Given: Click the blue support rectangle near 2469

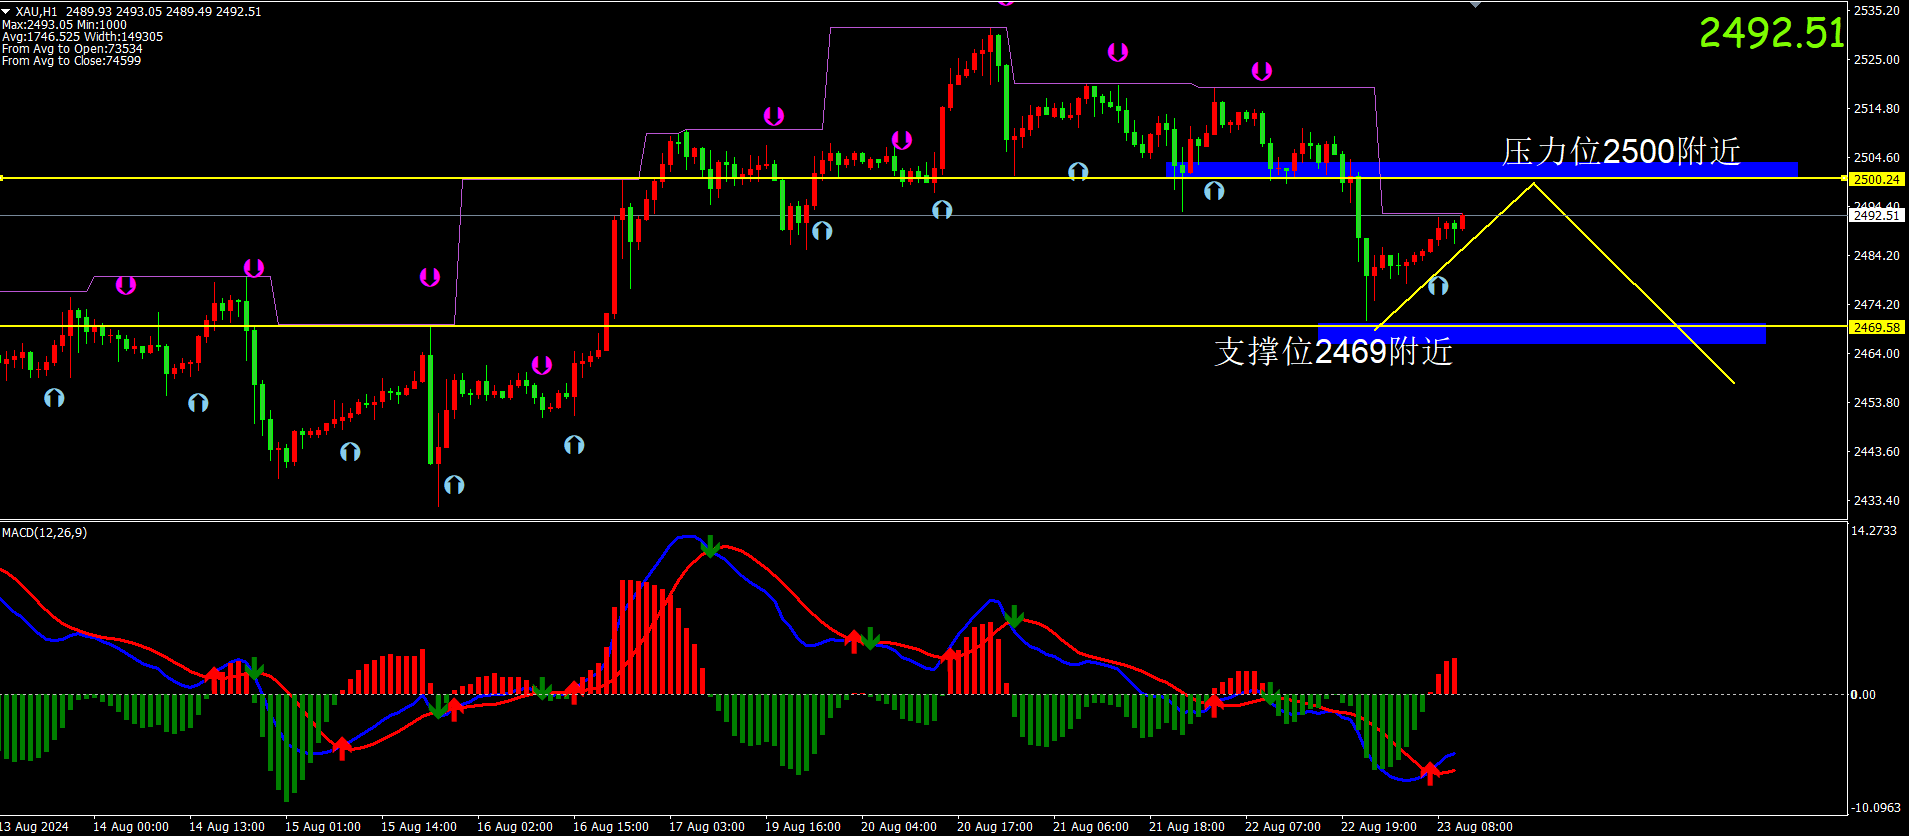Looking at the screenshot, I should [x=1540, y=335].
